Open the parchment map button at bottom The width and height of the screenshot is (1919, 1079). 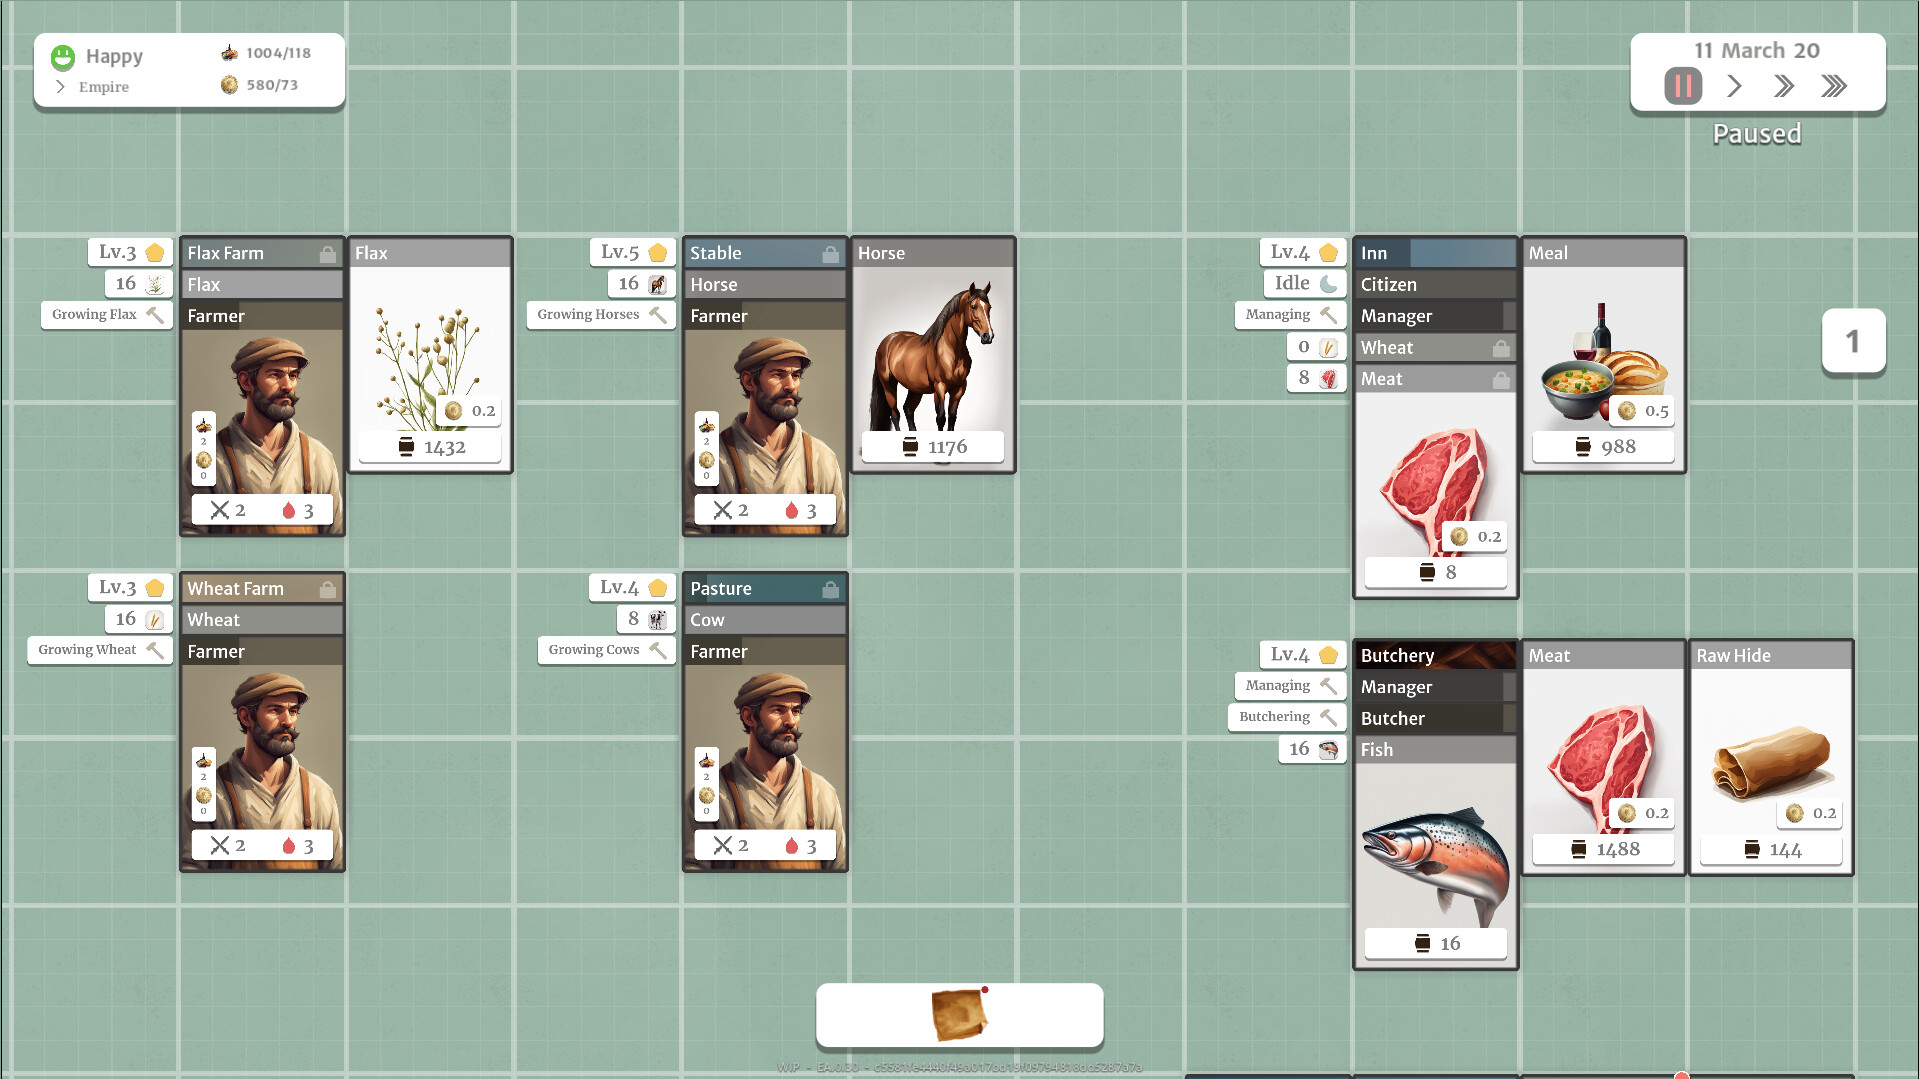[960, 1016]
